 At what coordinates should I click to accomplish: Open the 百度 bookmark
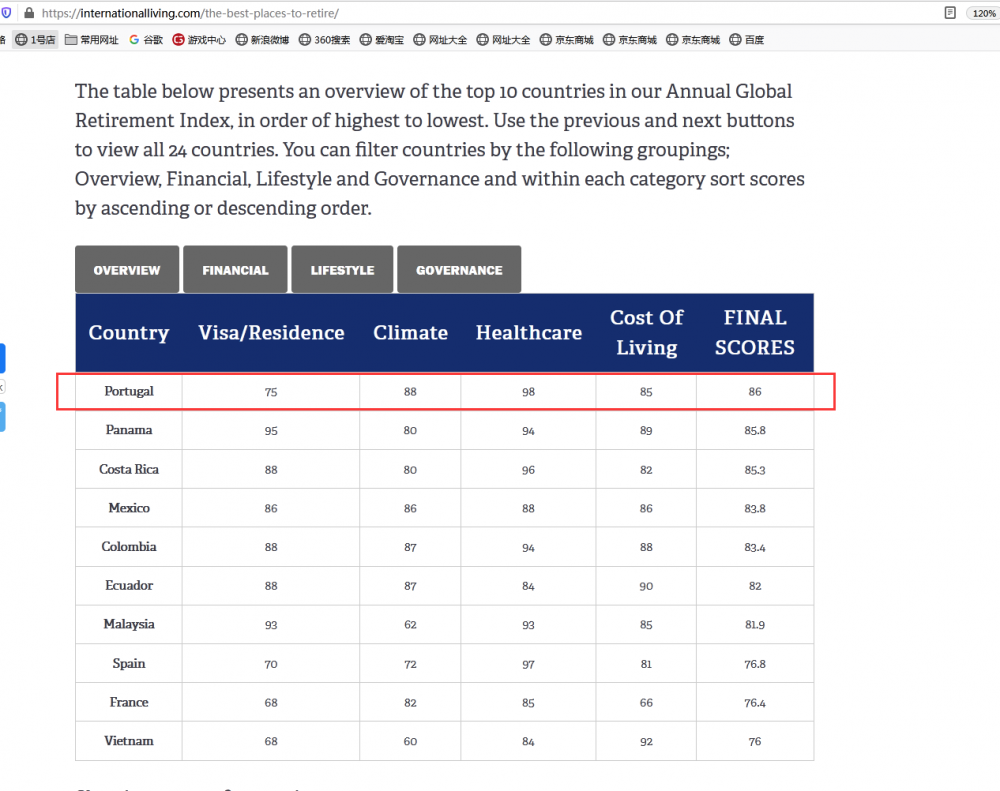click(747, 40)
